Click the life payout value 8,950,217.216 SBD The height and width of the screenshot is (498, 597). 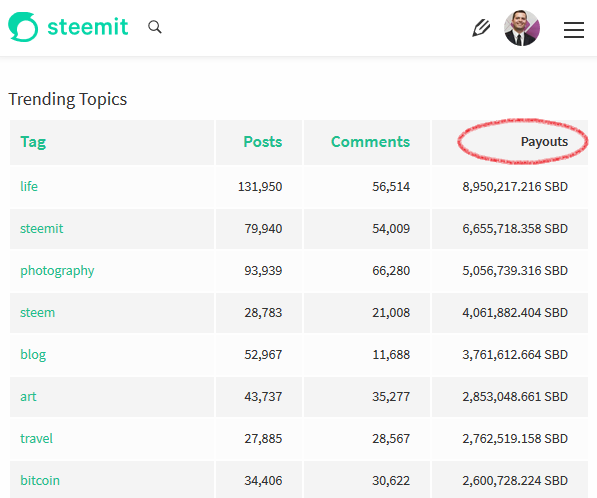[x=515, y=187]
